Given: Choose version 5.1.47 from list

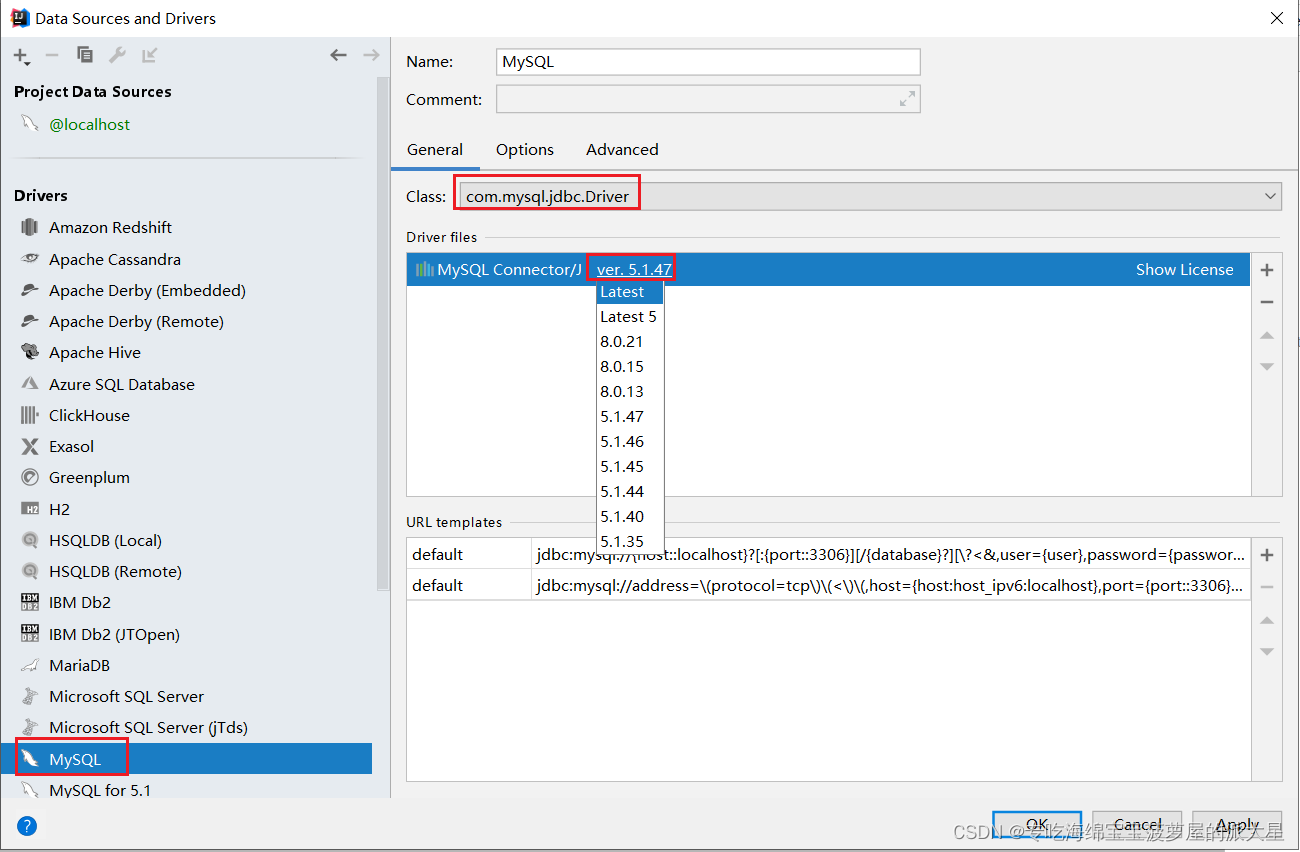Looking at the screenshot, I should pos(630,416).
